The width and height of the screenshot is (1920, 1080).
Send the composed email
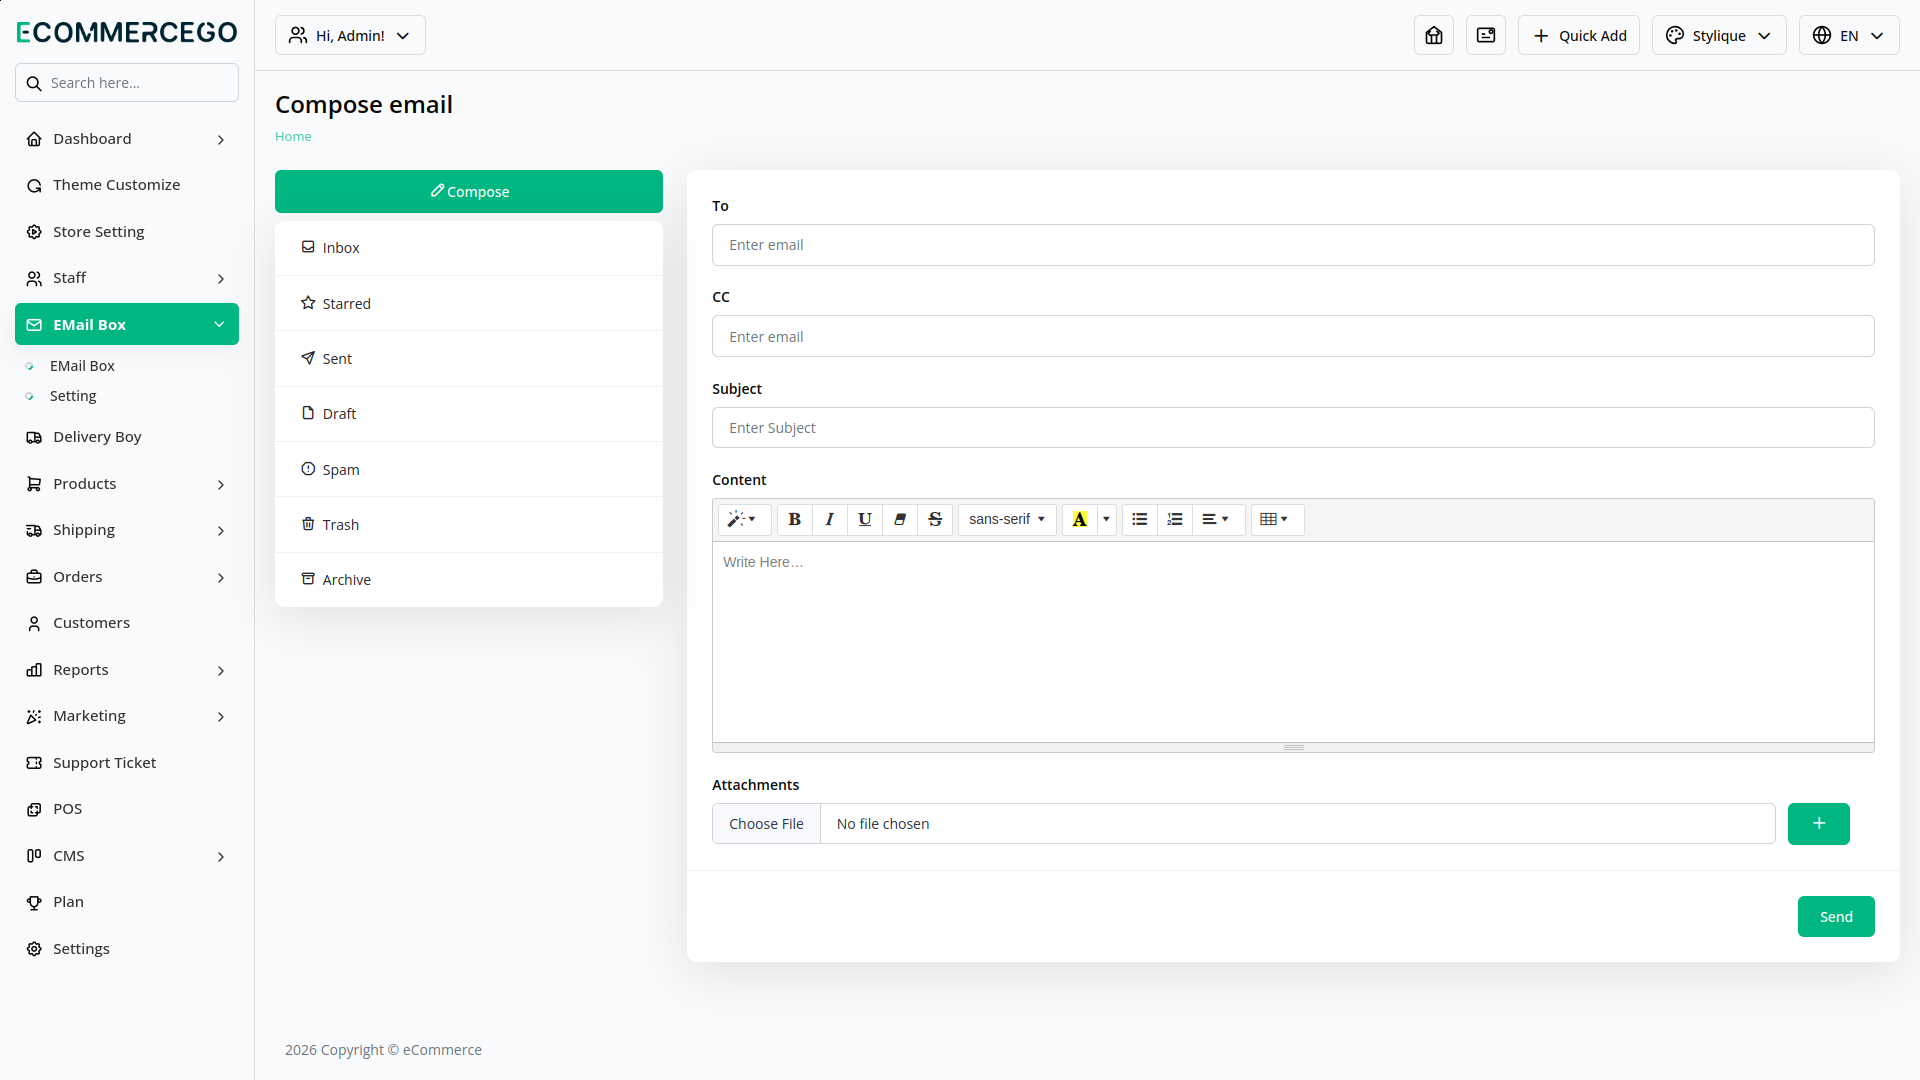click(x=1836, y=917)
